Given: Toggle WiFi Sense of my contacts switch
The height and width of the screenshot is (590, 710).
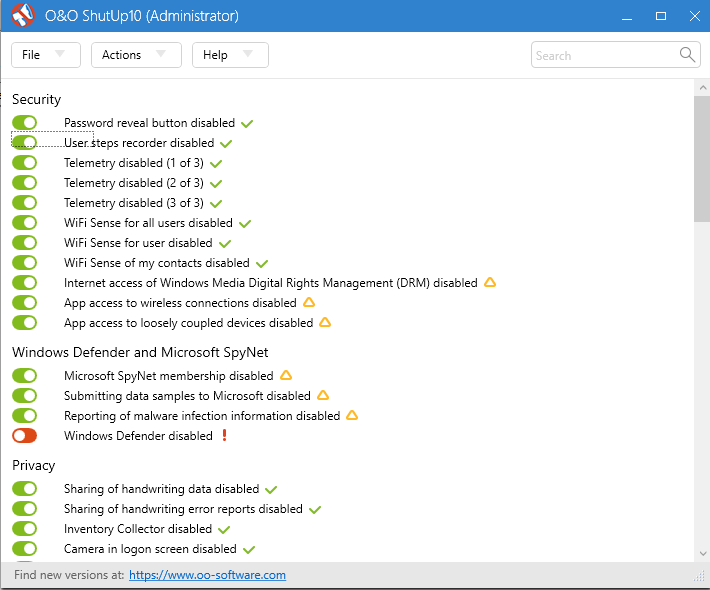Looking at the screenshot, I should pyautogui.click(x=24, y=263).
